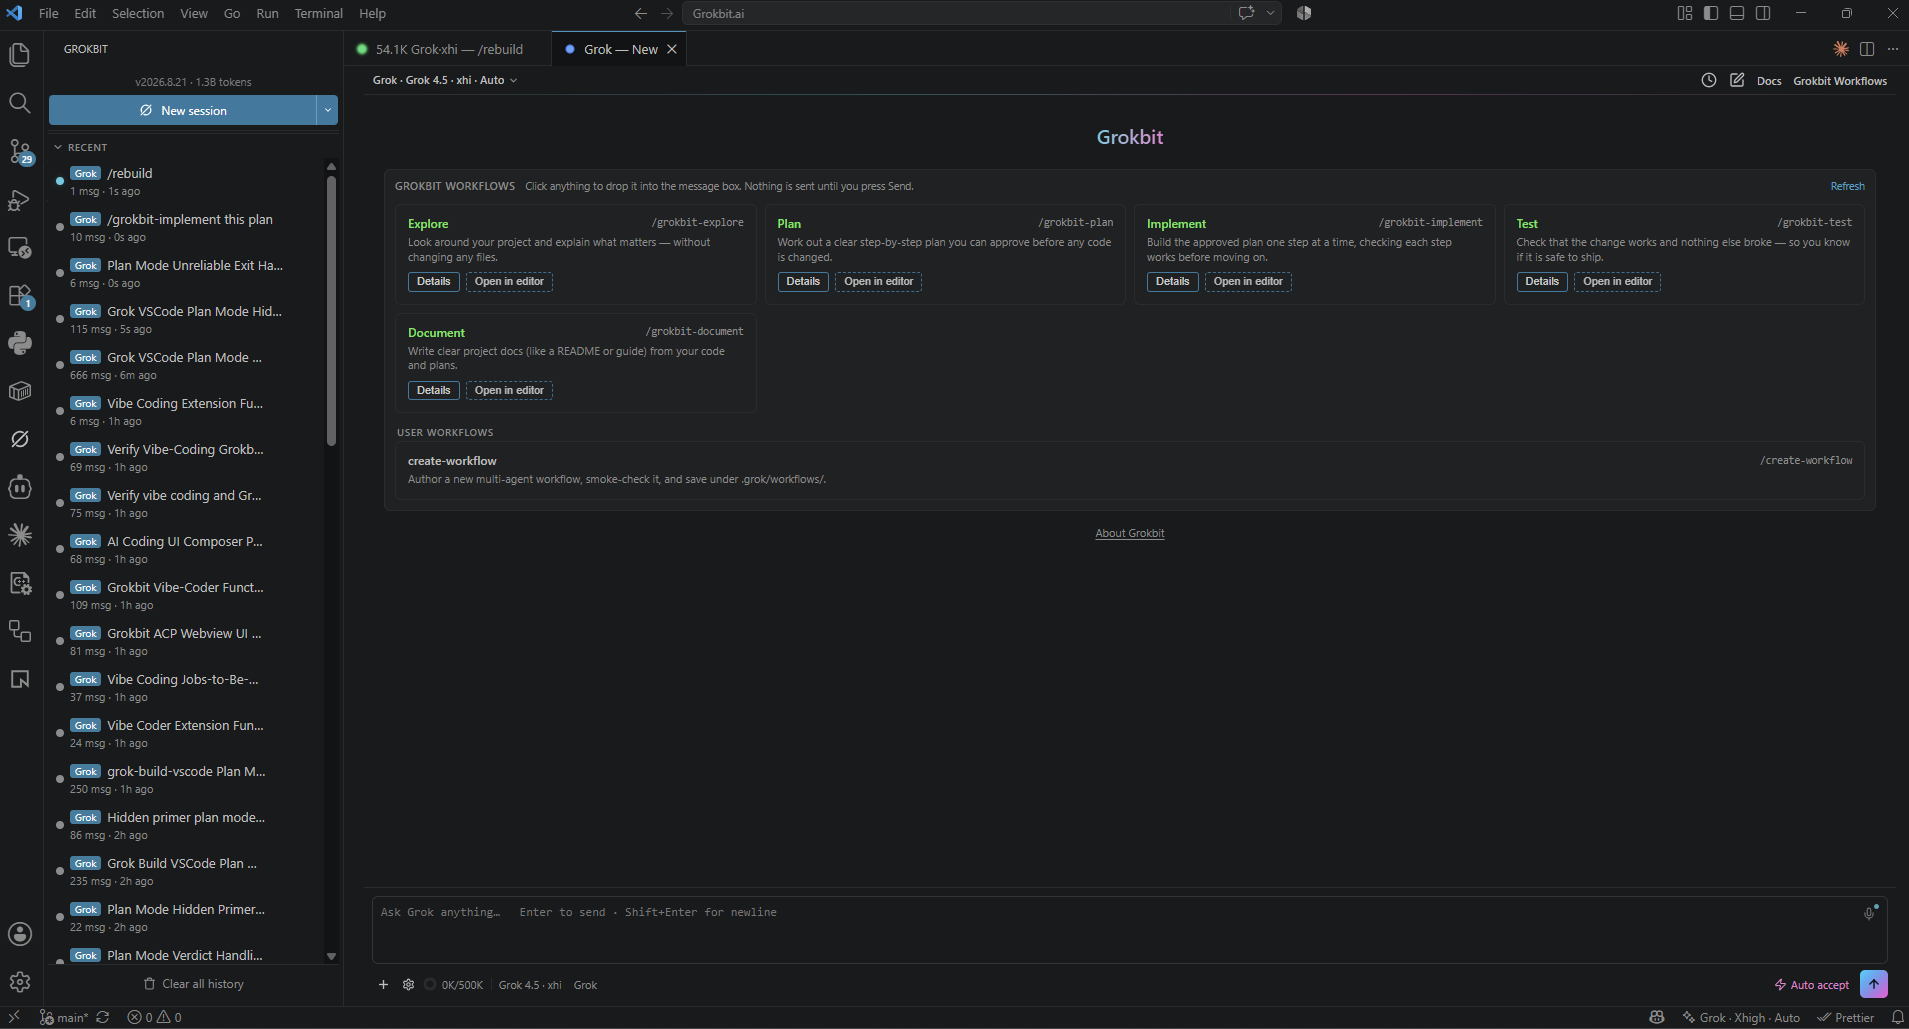1909x1029 pixels.
Task: Open the Selection menu
Action: (x=138, y=13)
